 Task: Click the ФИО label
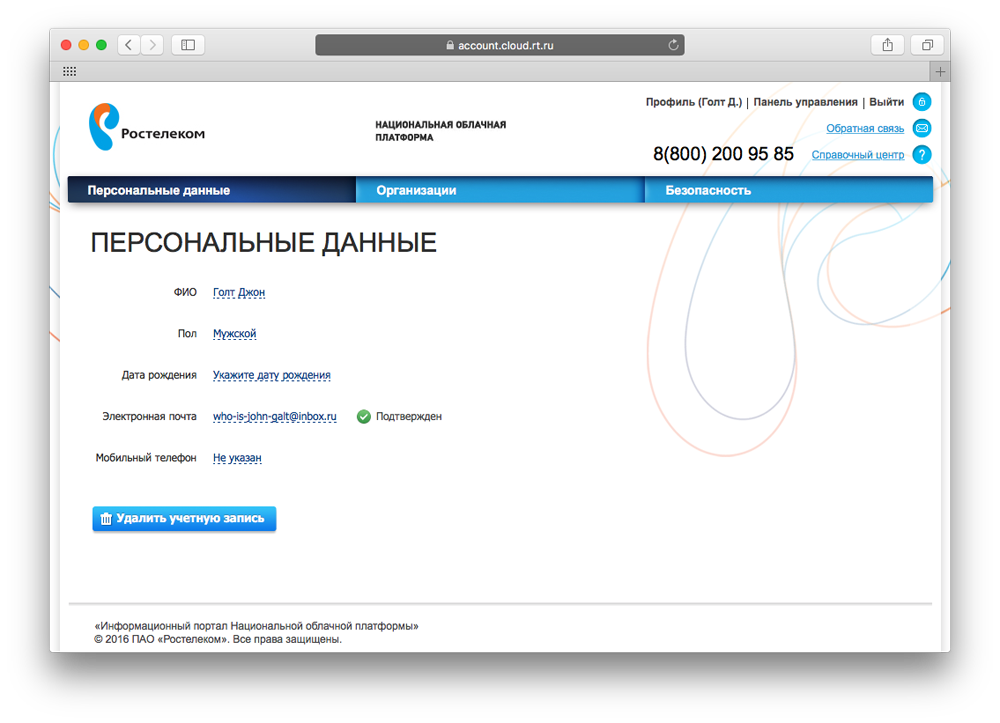[x=185, y=292]
